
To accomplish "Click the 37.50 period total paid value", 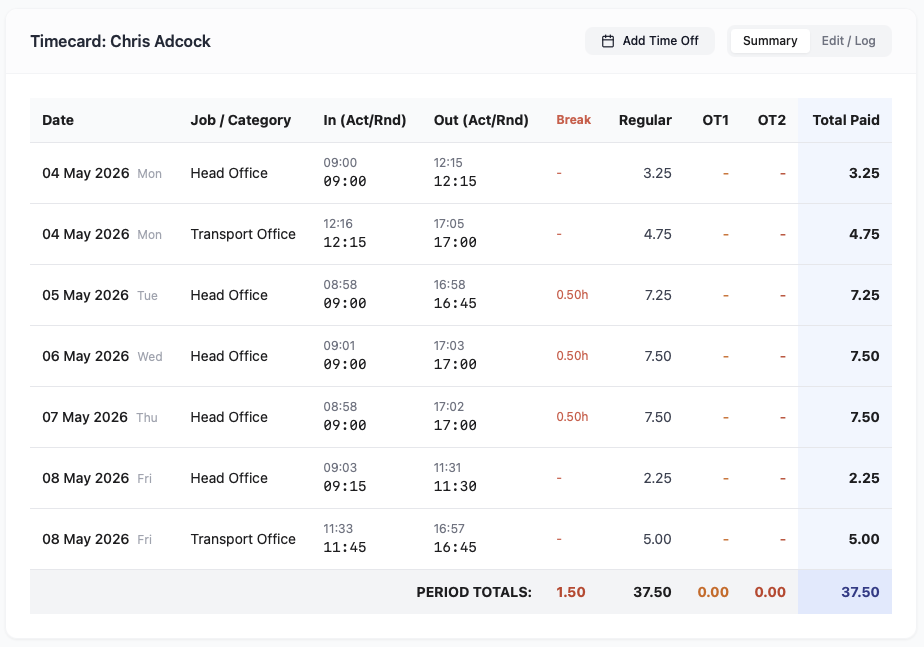I will [x=860, y=592].
